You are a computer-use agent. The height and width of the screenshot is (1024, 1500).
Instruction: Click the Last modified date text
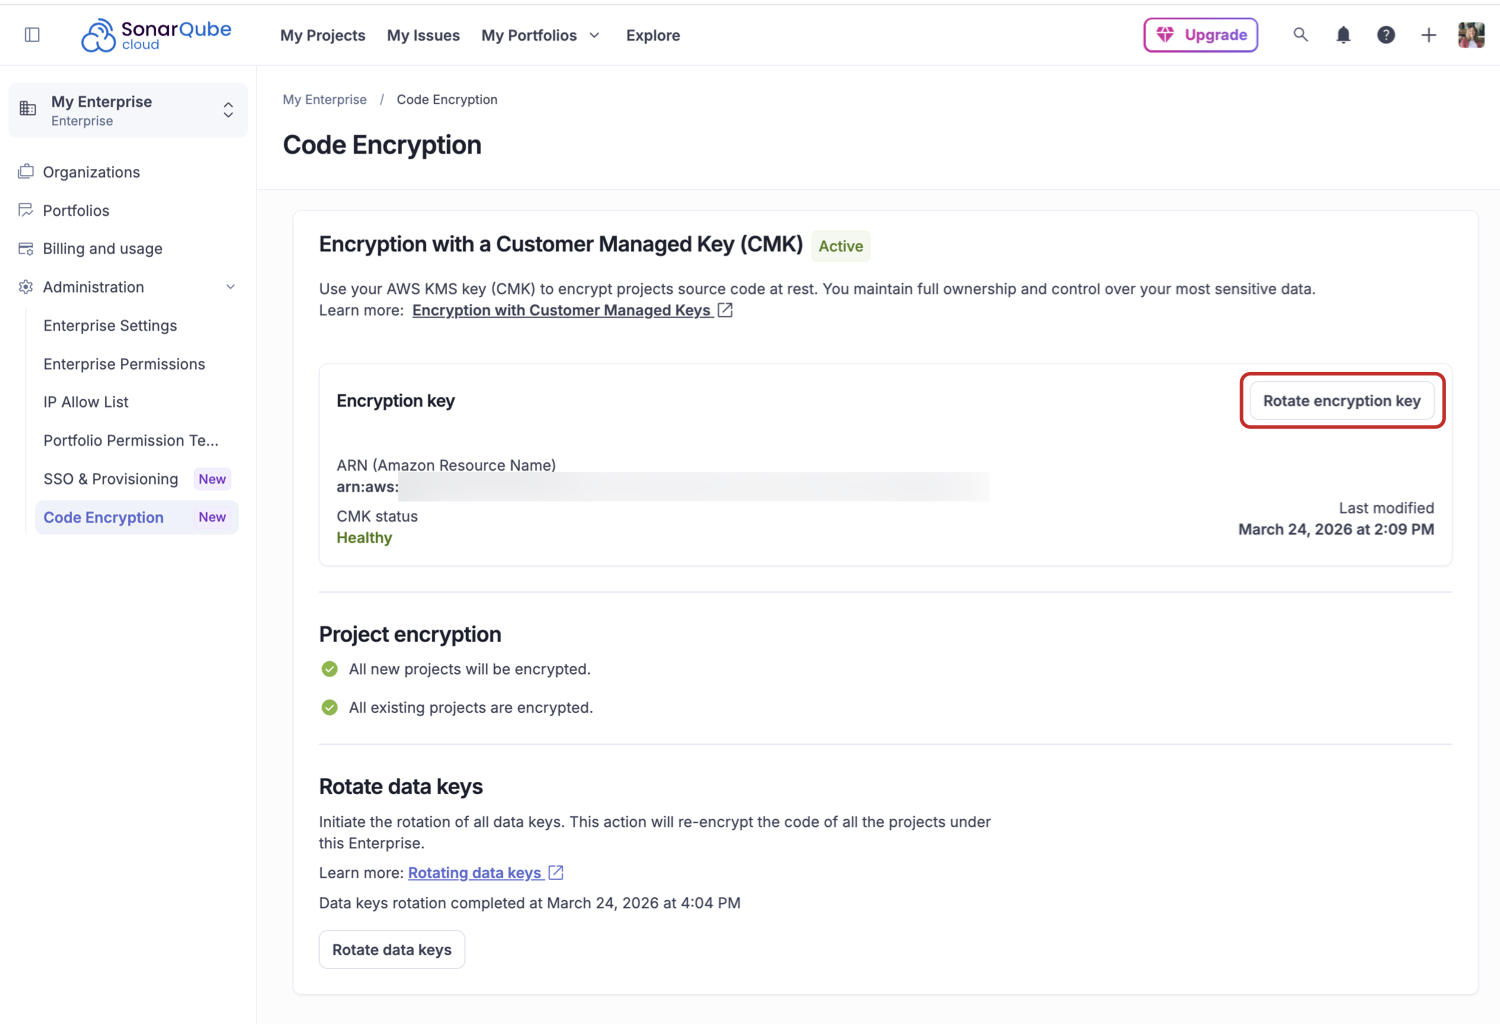pyautogui.click(x=1336, y=530)
